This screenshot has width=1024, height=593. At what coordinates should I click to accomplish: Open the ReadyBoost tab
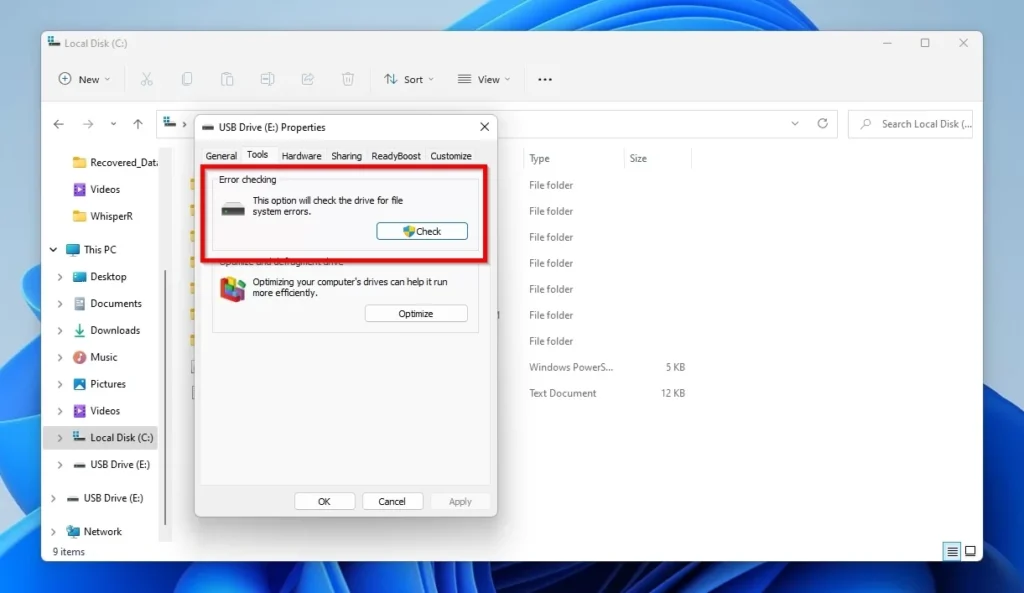tap(398, 156)
